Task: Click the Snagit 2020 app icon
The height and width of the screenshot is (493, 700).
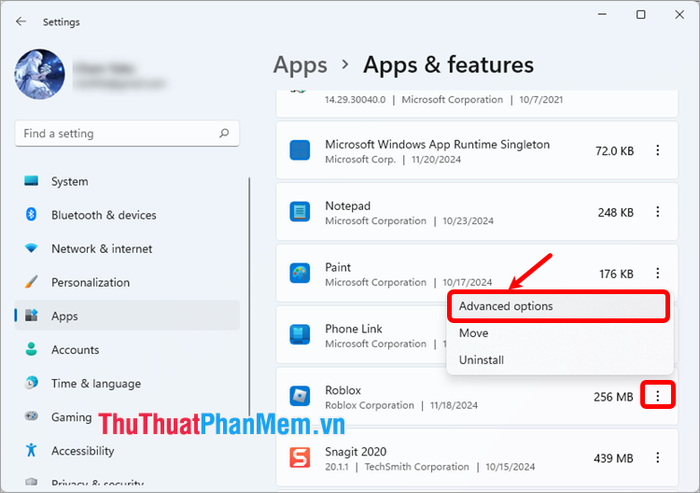Action: point(300,457)
